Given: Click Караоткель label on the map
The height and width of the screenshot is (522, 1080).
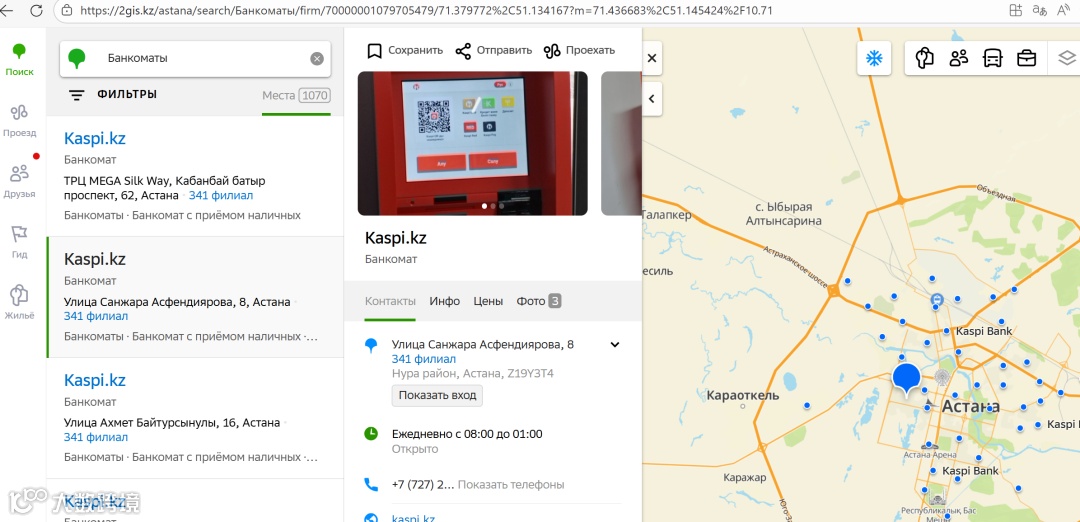Looking at the screenshot, I should coord(742,395).
